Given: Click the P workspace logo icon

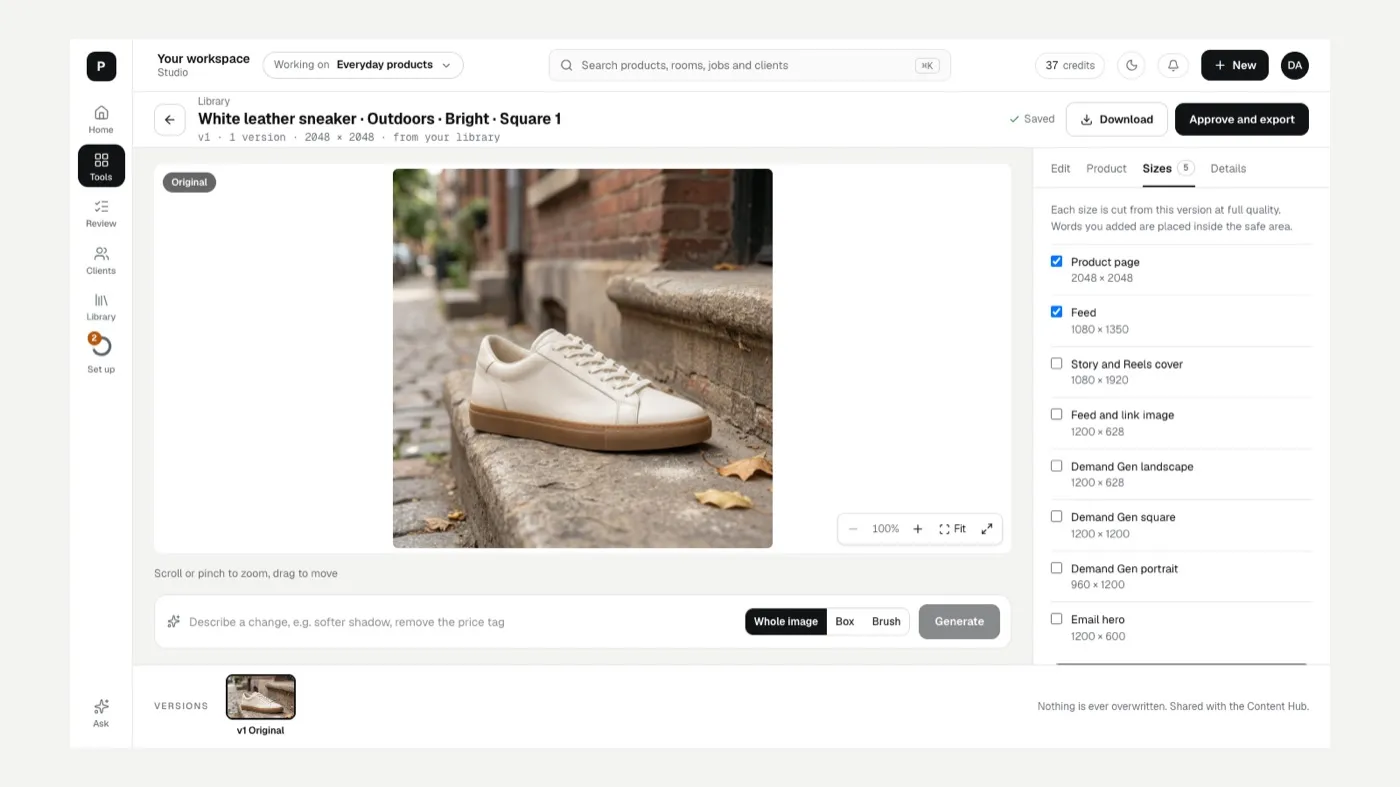Looking at the screenshot, I should (101, 66).
